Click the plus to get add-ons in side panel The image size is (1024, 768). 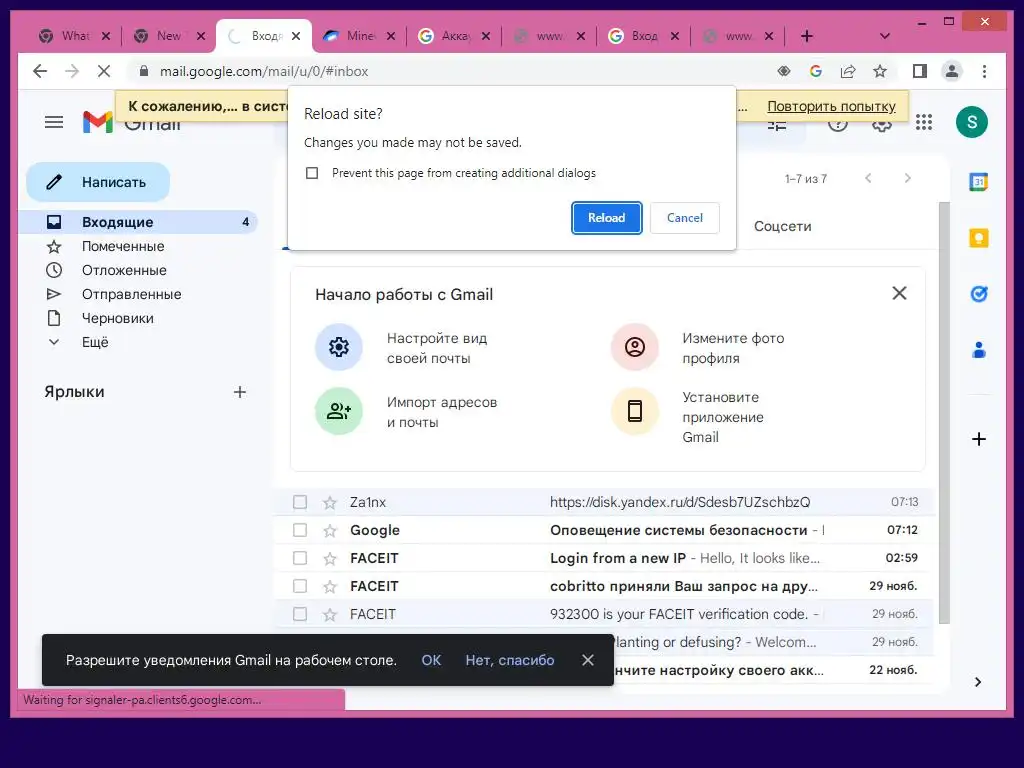pyautogui.click(x=978, y=439)
